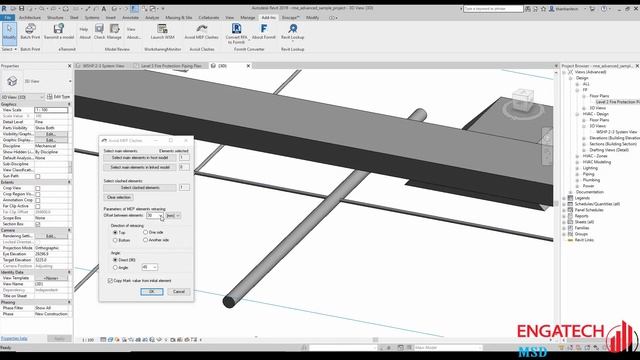Click the Legends icon in Project Browser
The height and width of the screenshot is (360, 640).
[x=571, y=198]
